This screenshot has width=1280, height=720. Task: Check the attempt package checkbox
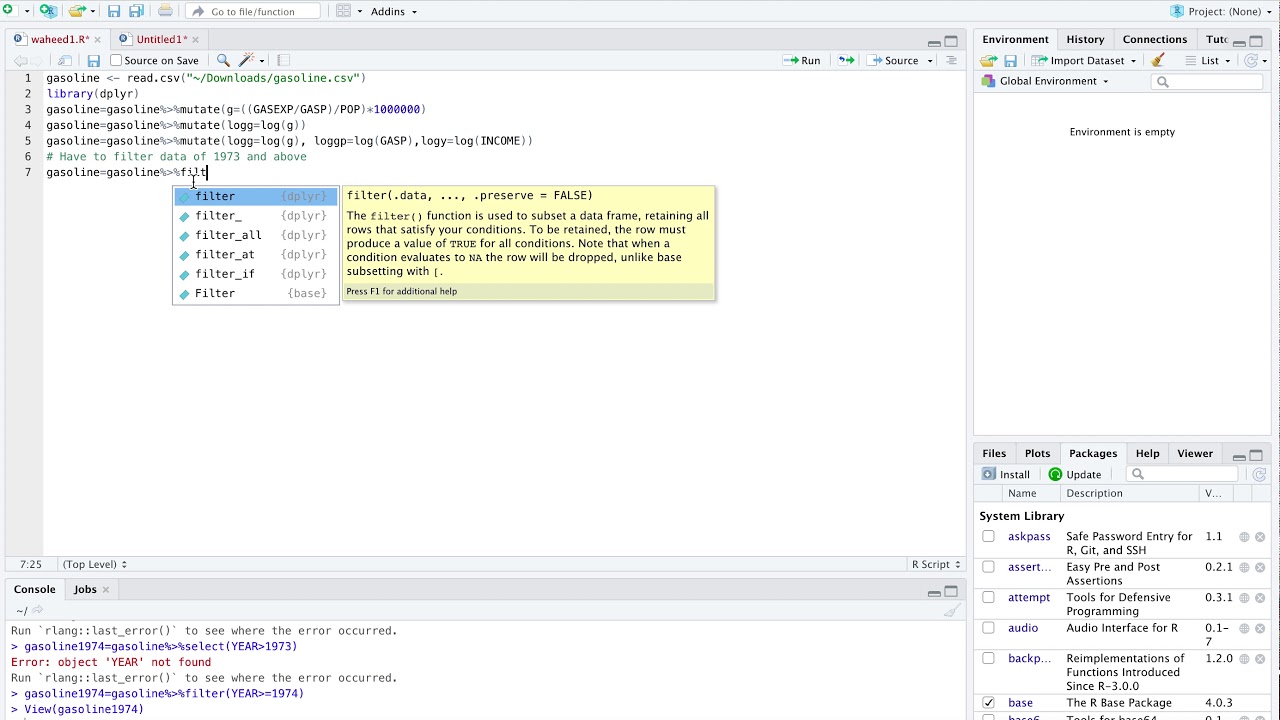point(988,598)
